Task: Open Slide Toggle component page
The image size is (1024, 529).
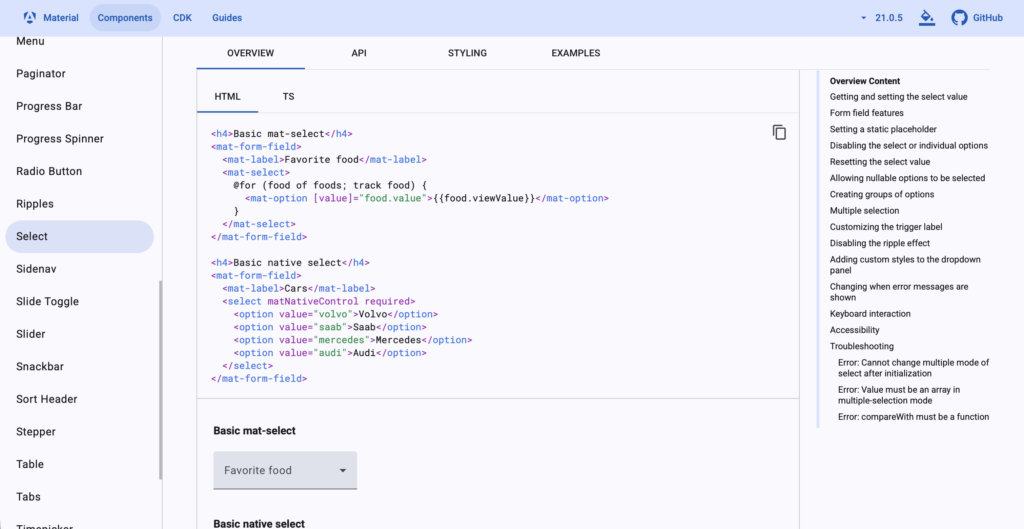Action: pyautogui.click(x=47, y=301)
